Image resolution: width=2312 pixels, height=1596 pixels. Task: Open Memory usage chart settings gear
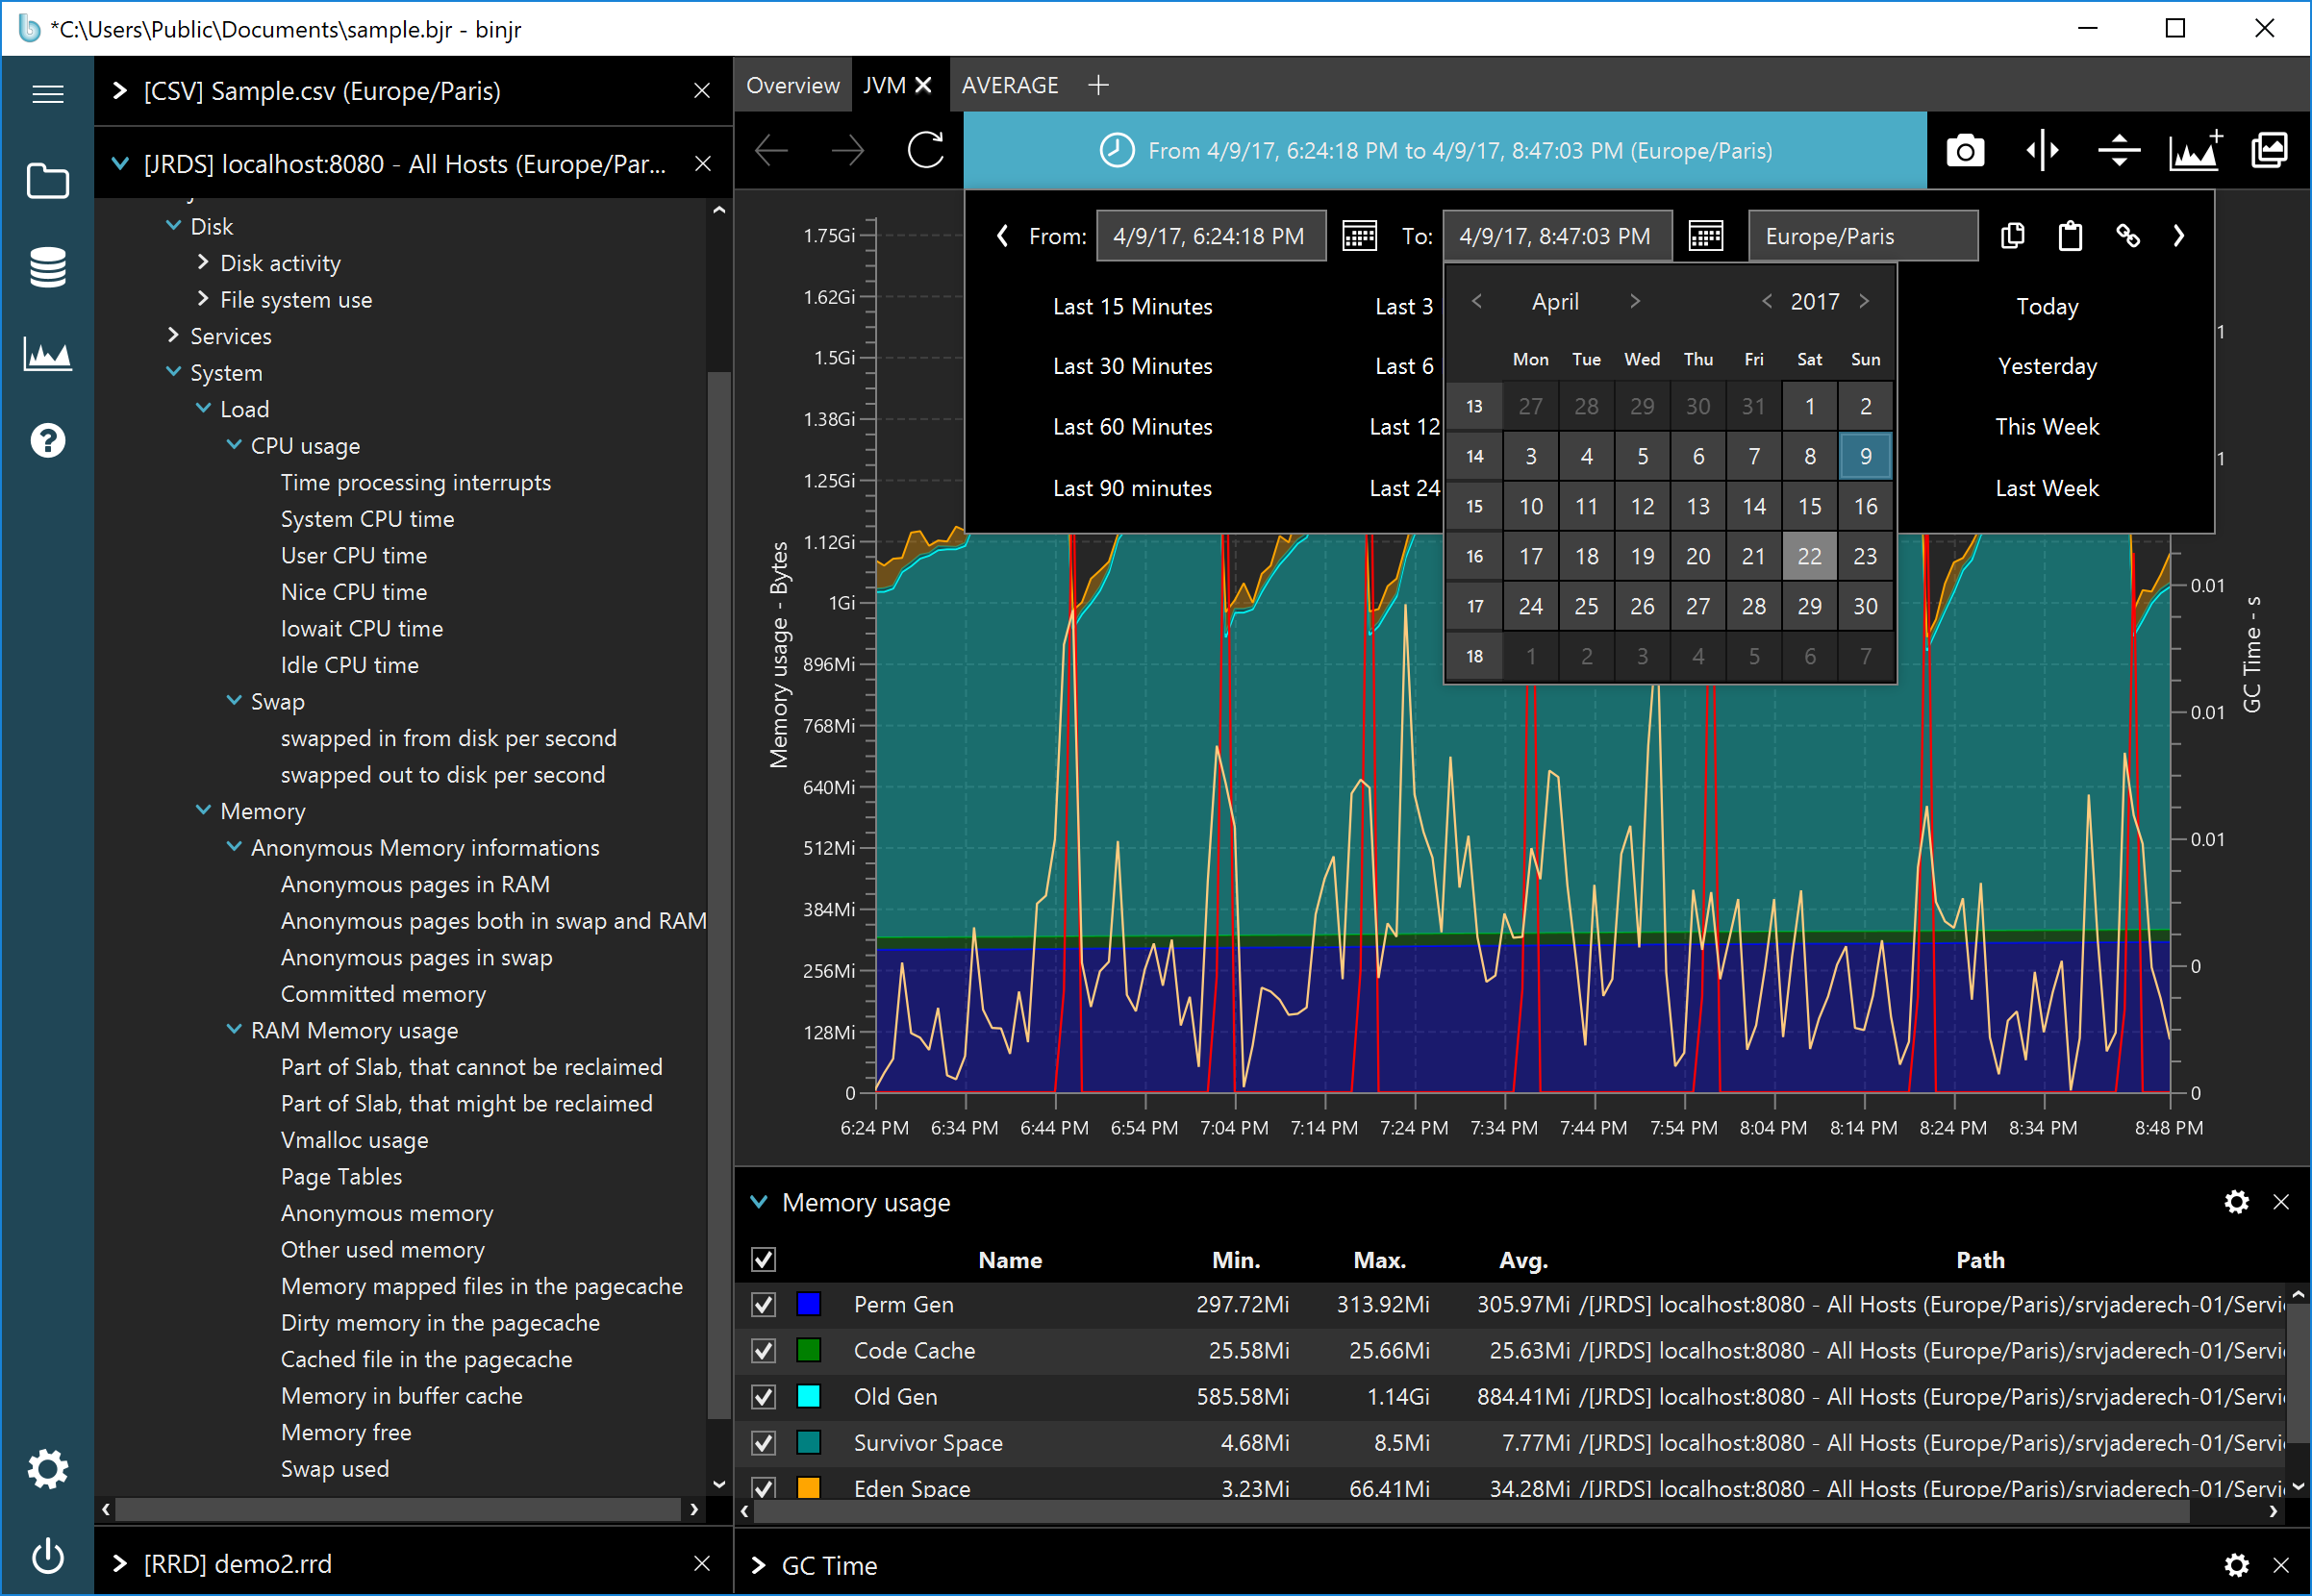(x=2237, y=1201)
